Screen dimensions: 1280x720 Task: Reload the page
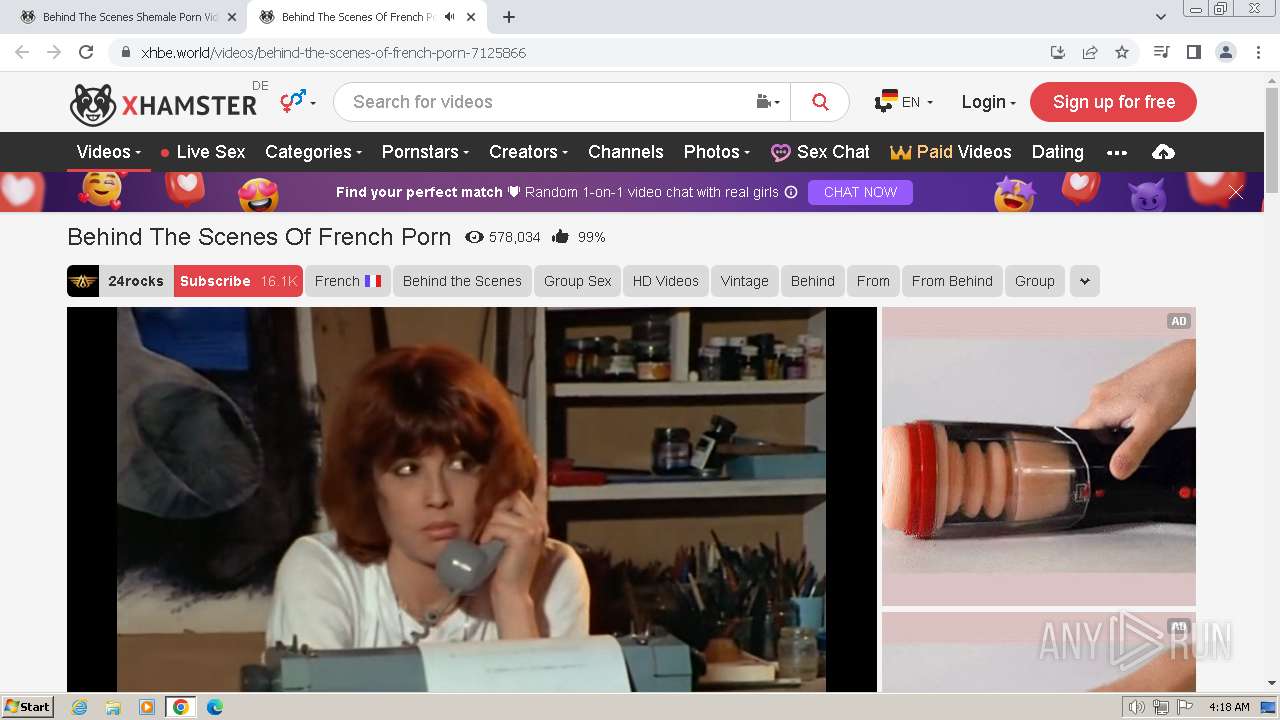[x=86, y=52]
